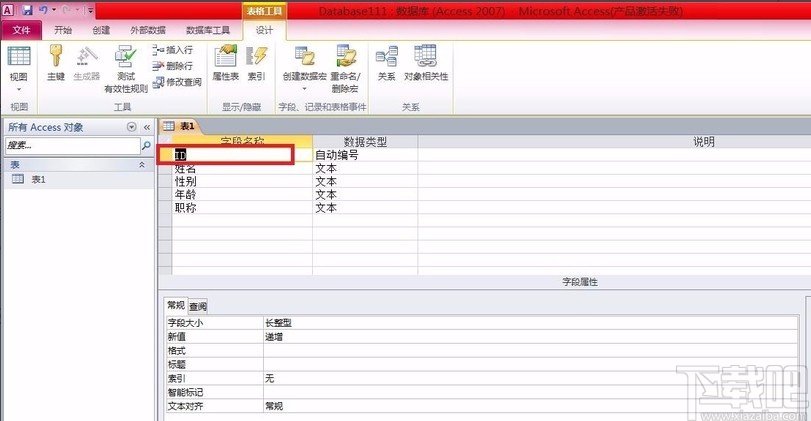
Task: Open the 关系 relationships window
Action: pyautogui.click(x=386, y=63)
